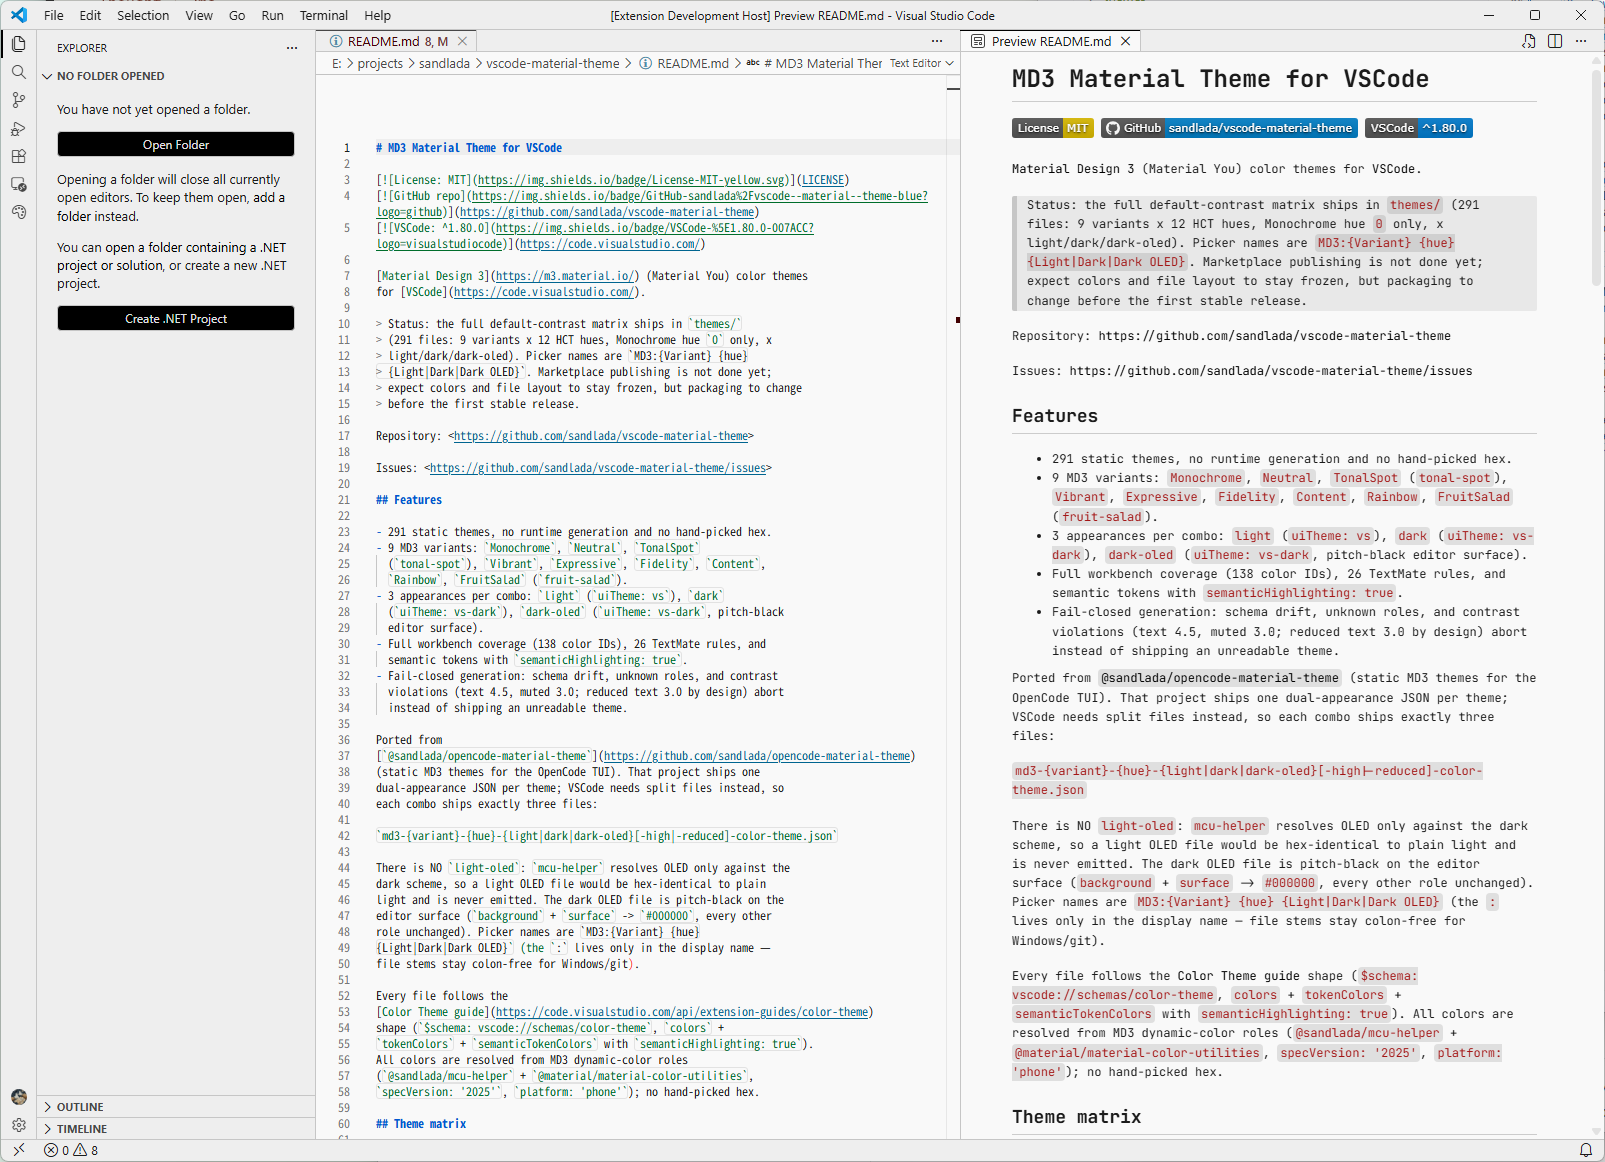Click the LICENSE link on editor line 3
Image resolution: width=1605 pixels, height=1162 pixels.
click(824, 180)
